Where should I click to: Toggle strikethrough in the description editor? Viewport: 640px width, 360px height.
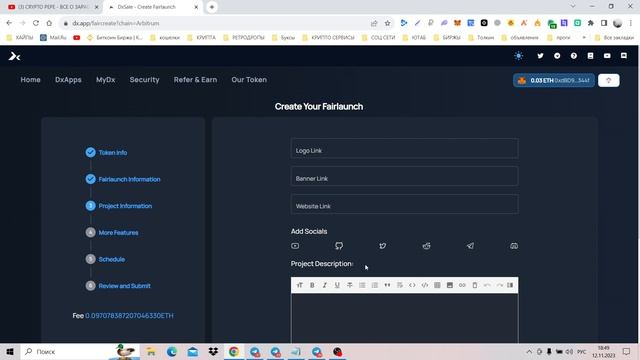tap(350, 285)
